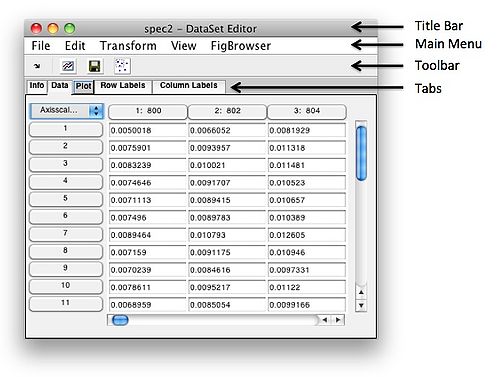Screen dimensions: 500x377
Task: Open the Edit menu
Action: click(75, 46)
